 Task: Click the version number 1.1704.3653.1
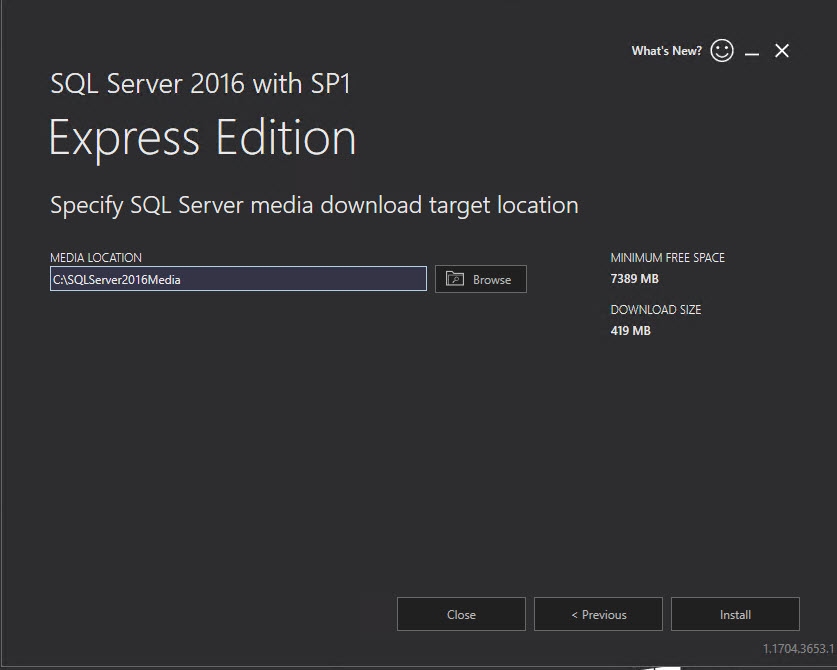pos(798,649)
